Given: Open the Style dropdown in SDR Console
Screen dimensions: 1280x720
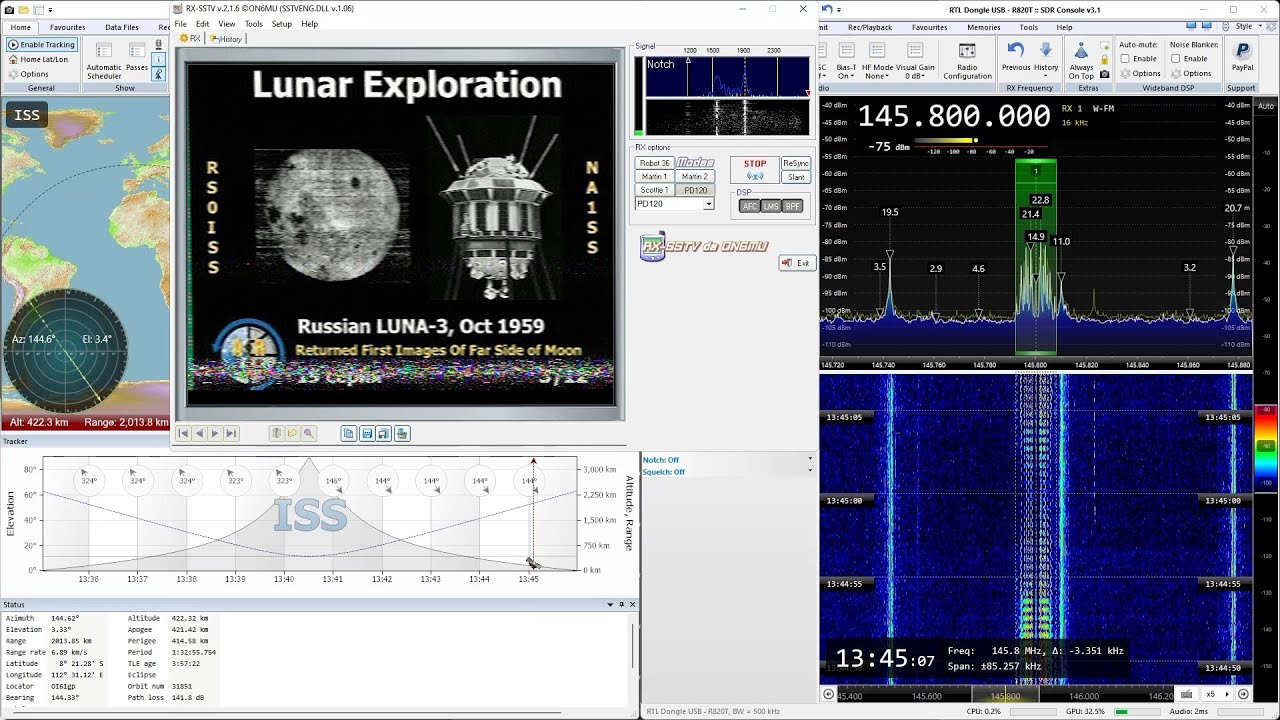Looking at the screenshot, I should (x=1247, y=27).
